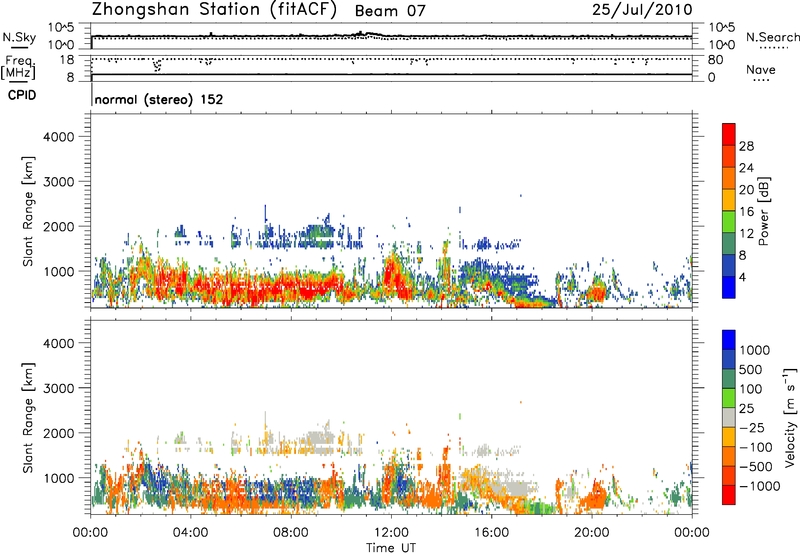Pick the bright blue bottom power colorbar segment
Screen dimensions: 800x554
tap(729, 288)
